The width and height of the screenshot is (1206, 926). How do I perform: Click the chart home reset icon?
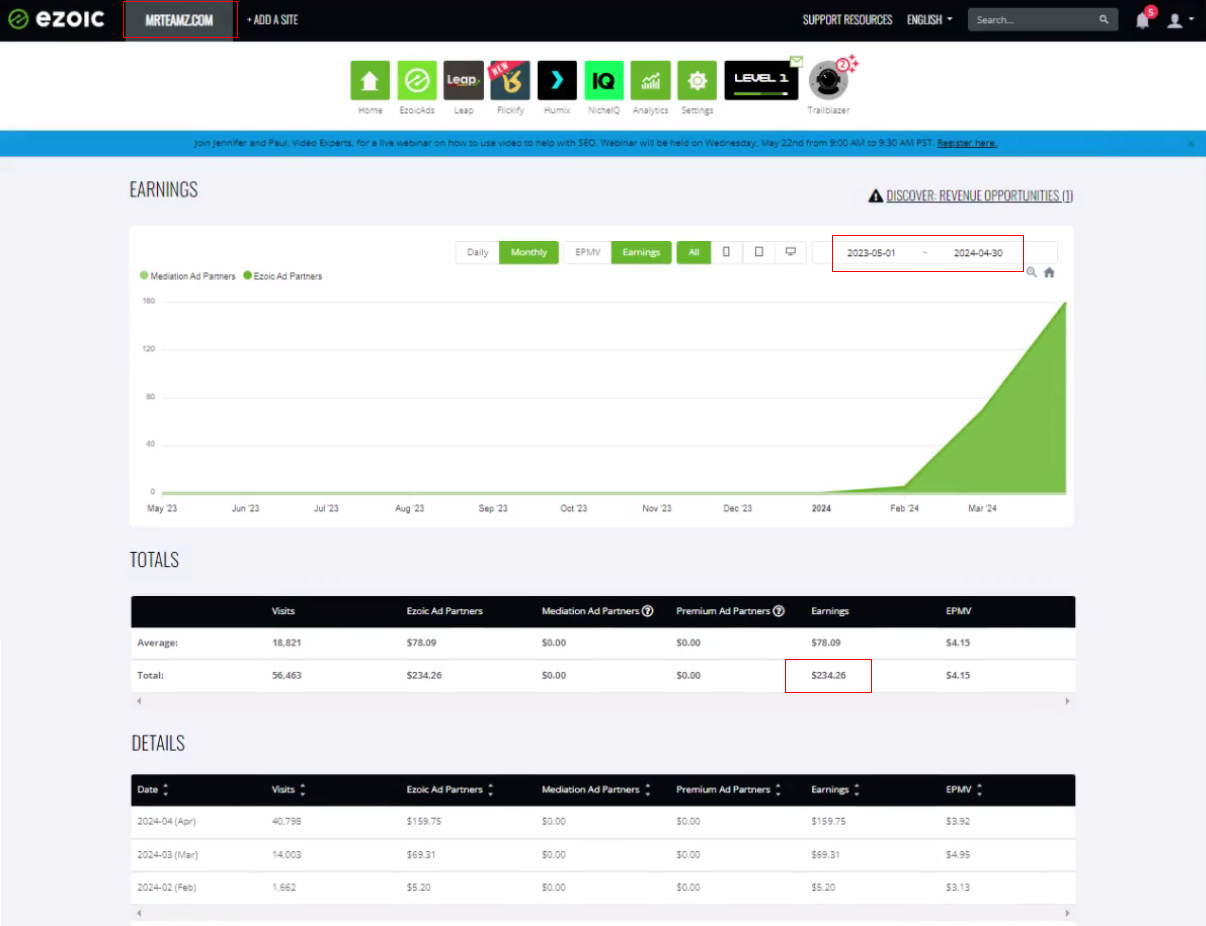coord(1049,272)
